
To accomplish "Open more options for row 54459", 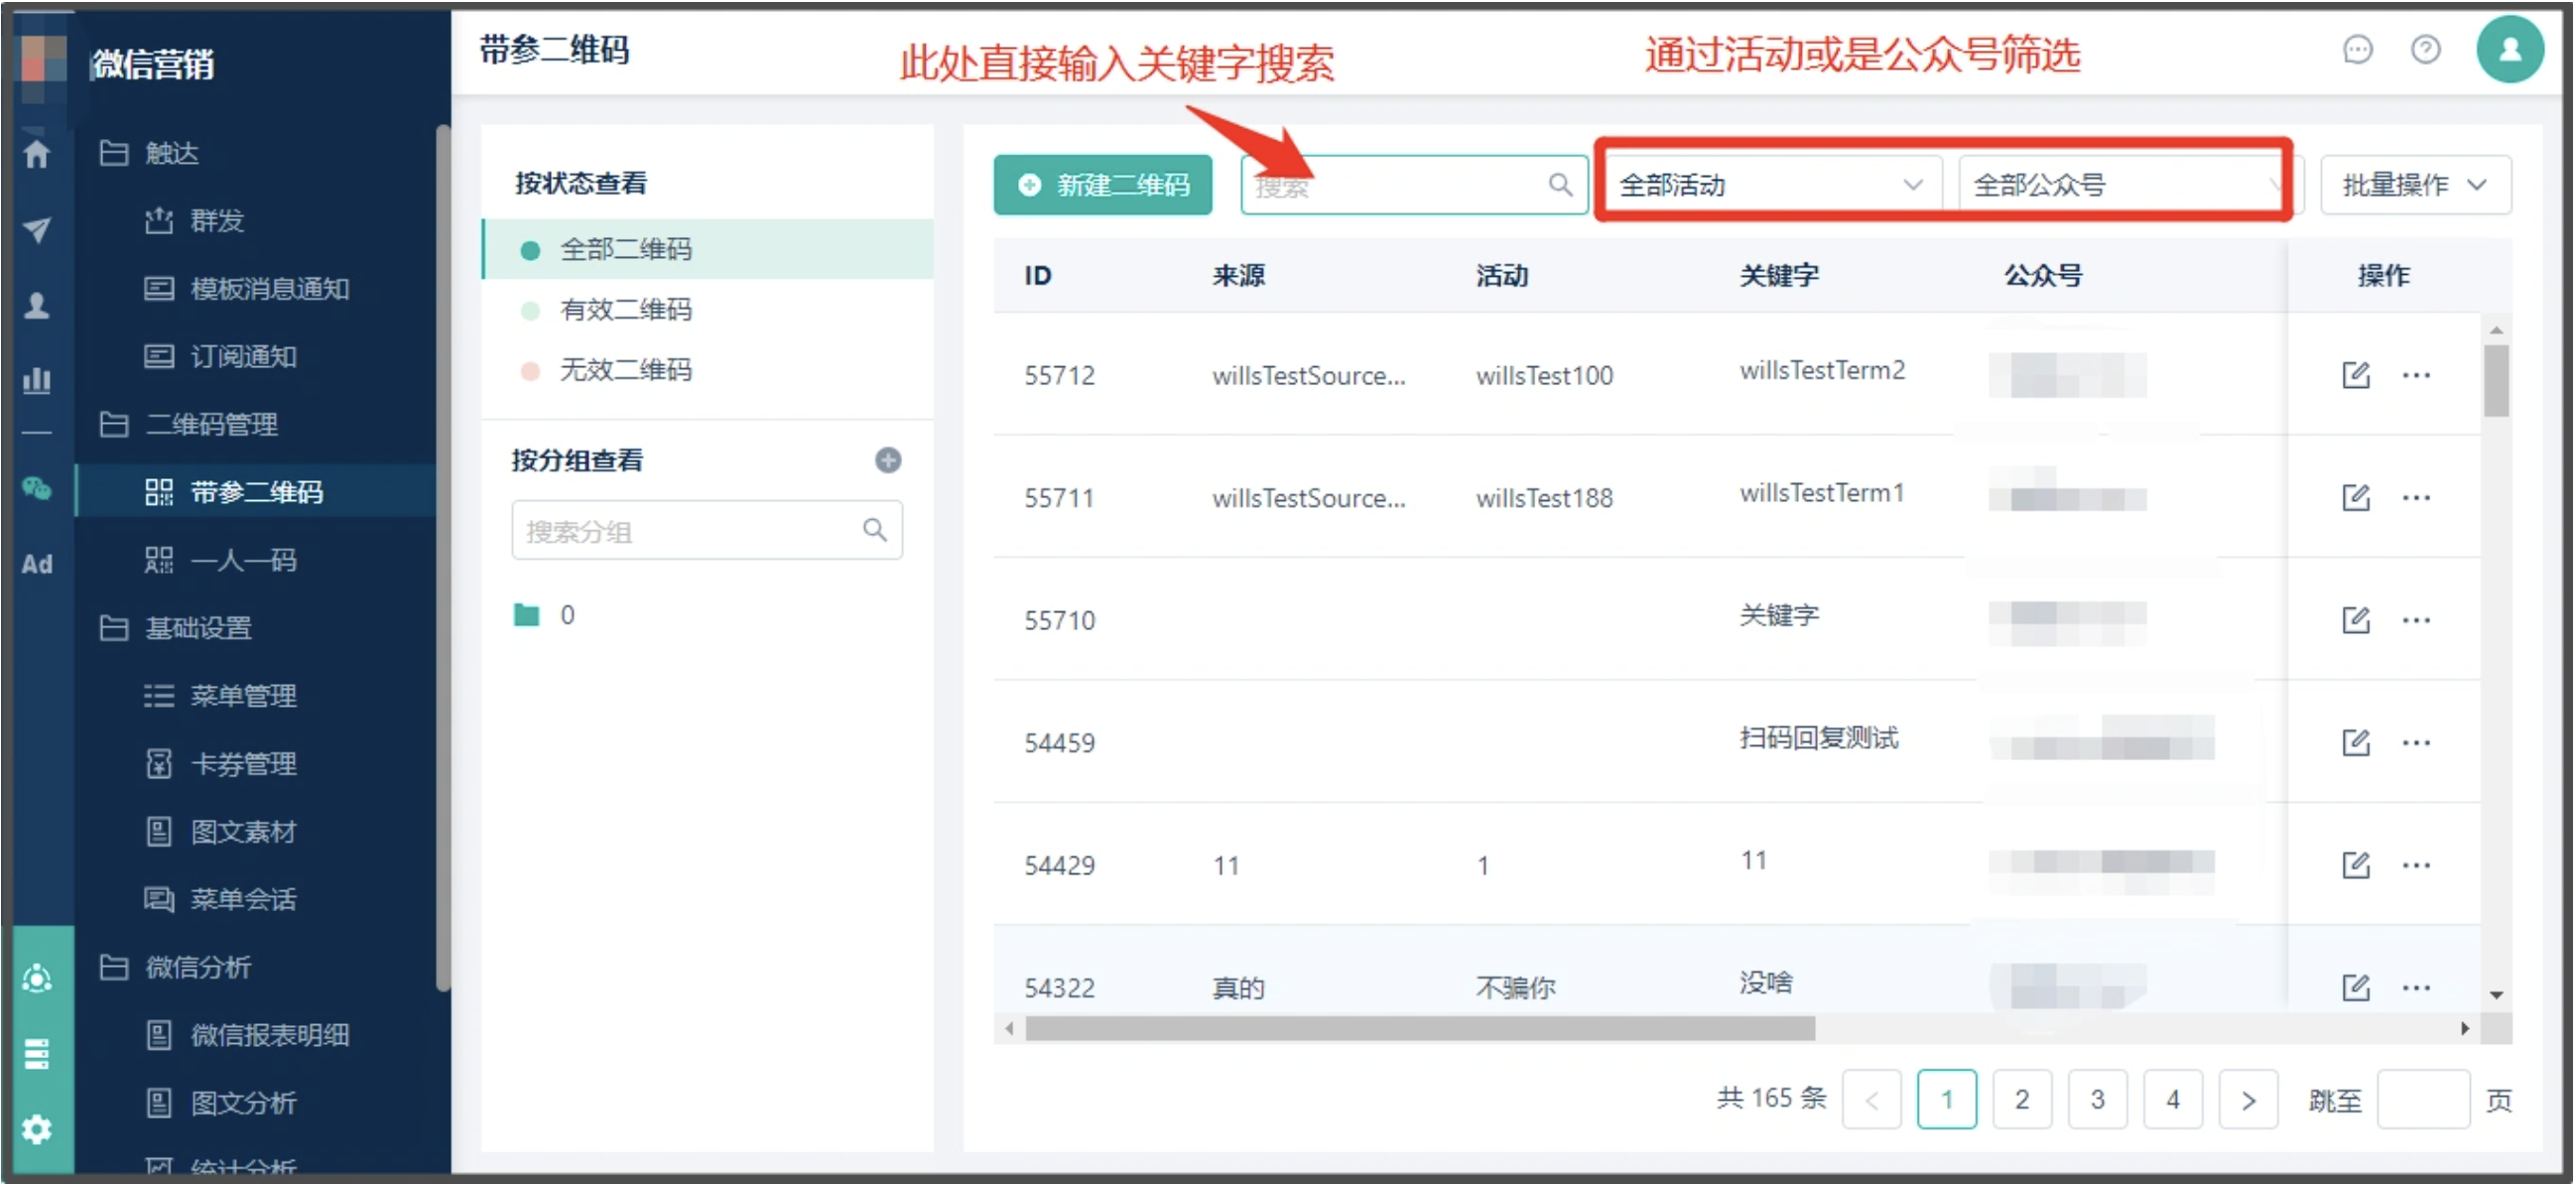I will coord(2417,743).
